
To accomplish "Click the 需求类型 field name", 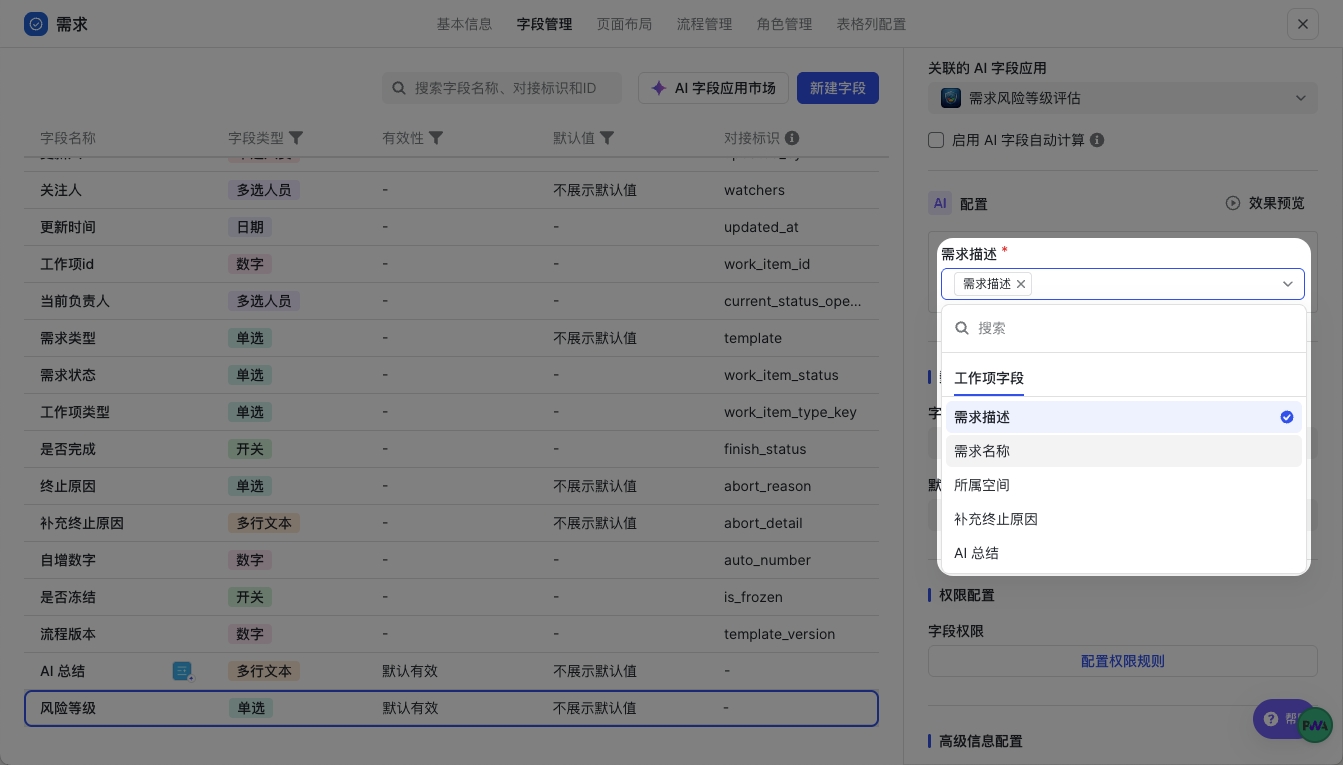I will (x=68, y=338).
